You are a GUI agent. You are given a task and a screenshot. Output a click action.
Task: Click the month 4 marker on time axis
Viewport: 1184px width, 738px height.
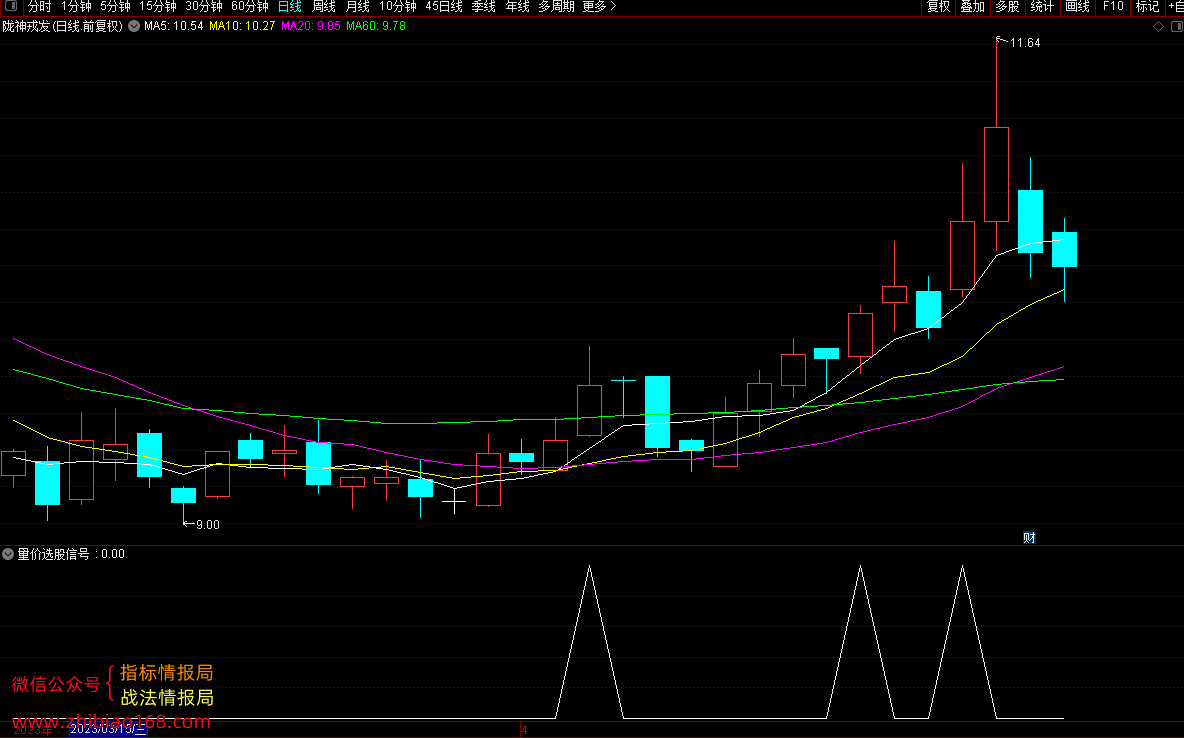[x=524, y=730]
